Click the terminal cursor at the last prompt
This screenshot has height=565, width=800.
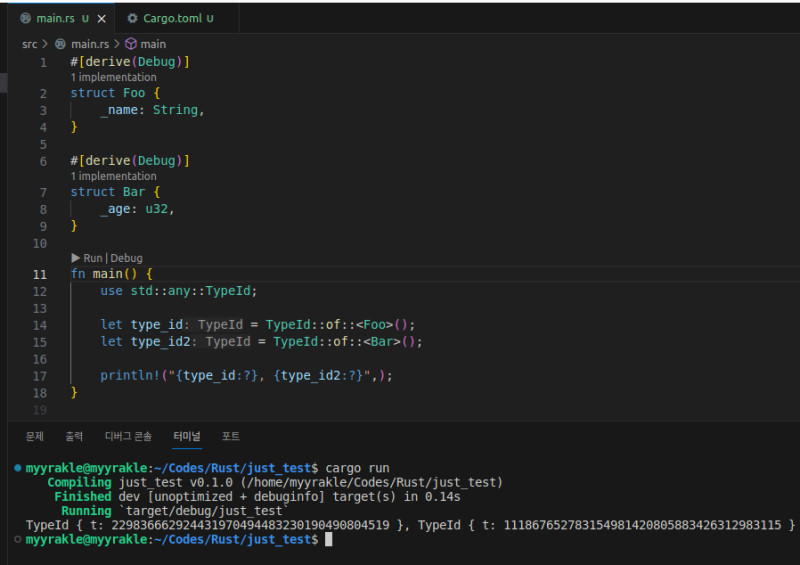(328, 540)
